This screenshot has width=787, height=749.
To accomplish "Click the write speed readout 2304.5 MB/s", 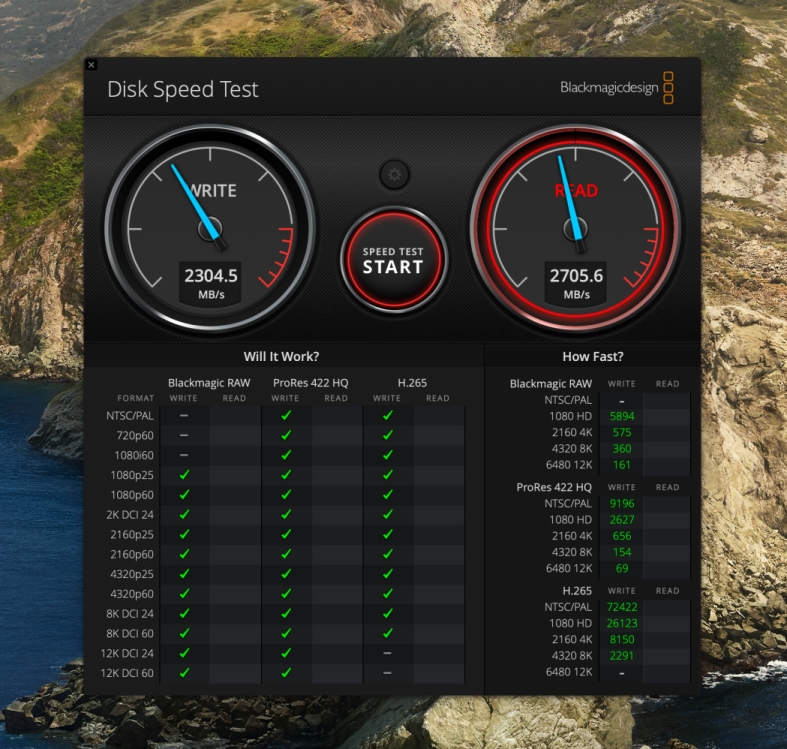I will (211, 283).
